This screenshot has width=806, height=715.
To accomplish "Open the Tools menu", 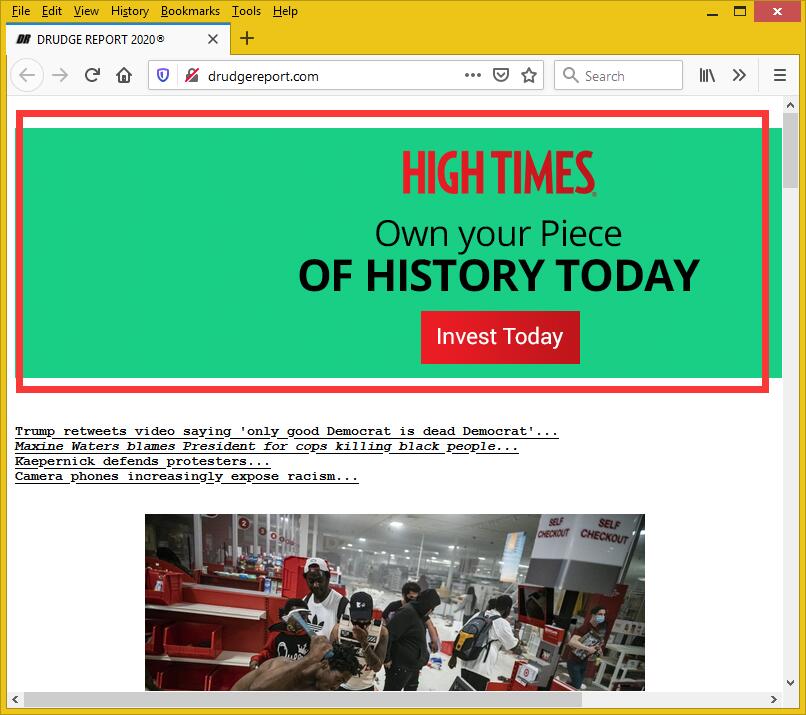I will [246, 11].
